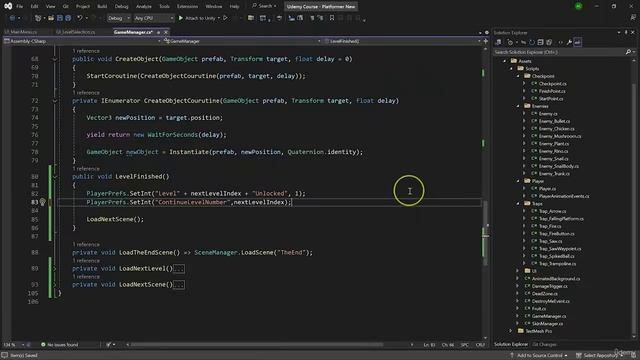Click the Start Without Debugging outline play icon
Viewport: 640px width, 360px height.
click(225, 18)
